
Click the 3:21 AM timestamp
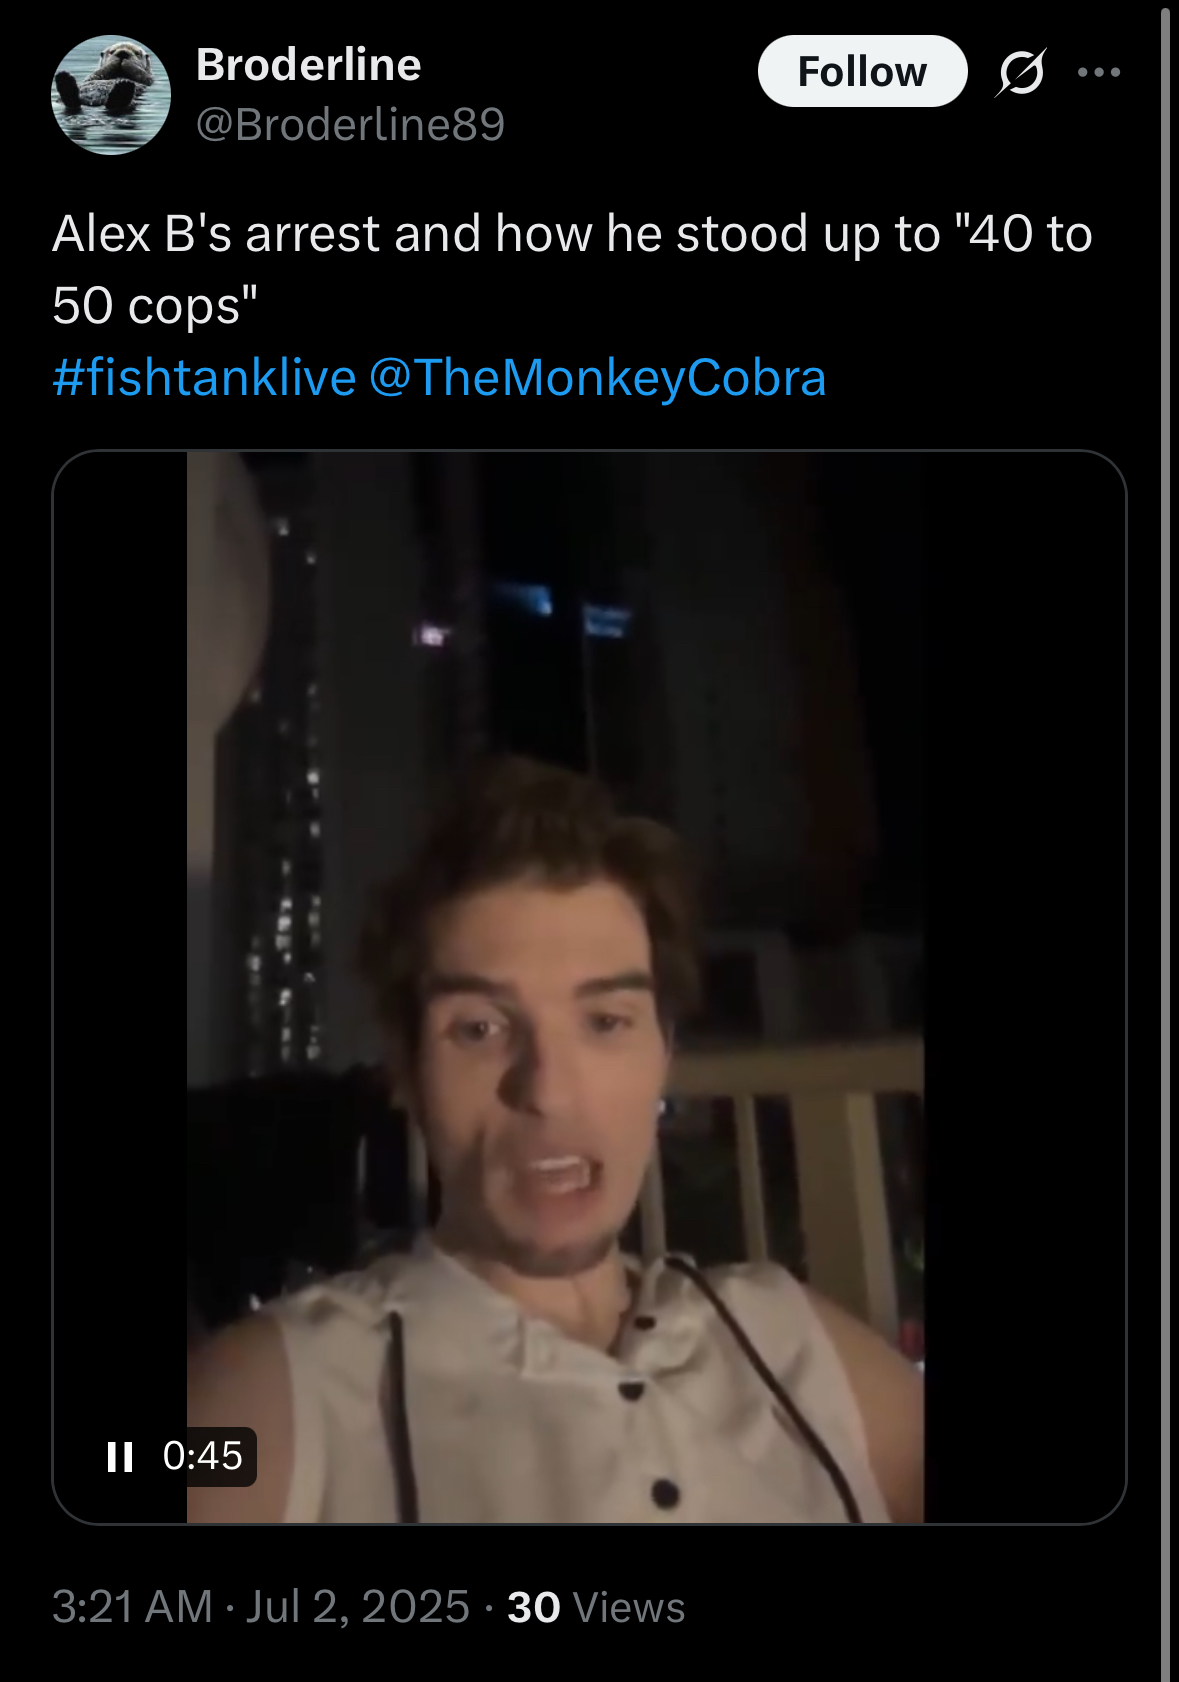132,1607
